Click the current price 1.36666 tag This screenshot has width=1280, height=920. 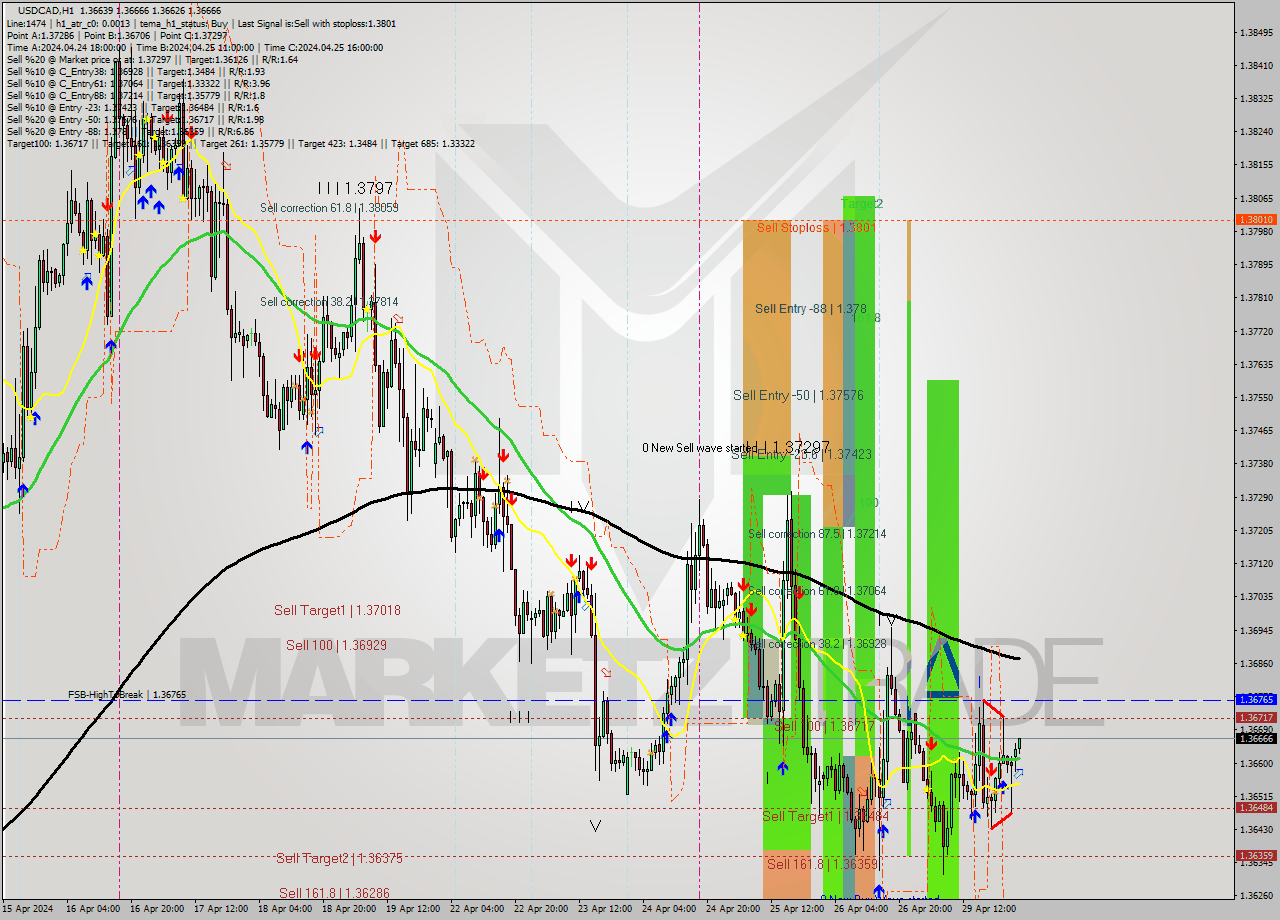tap(1256, 738)
